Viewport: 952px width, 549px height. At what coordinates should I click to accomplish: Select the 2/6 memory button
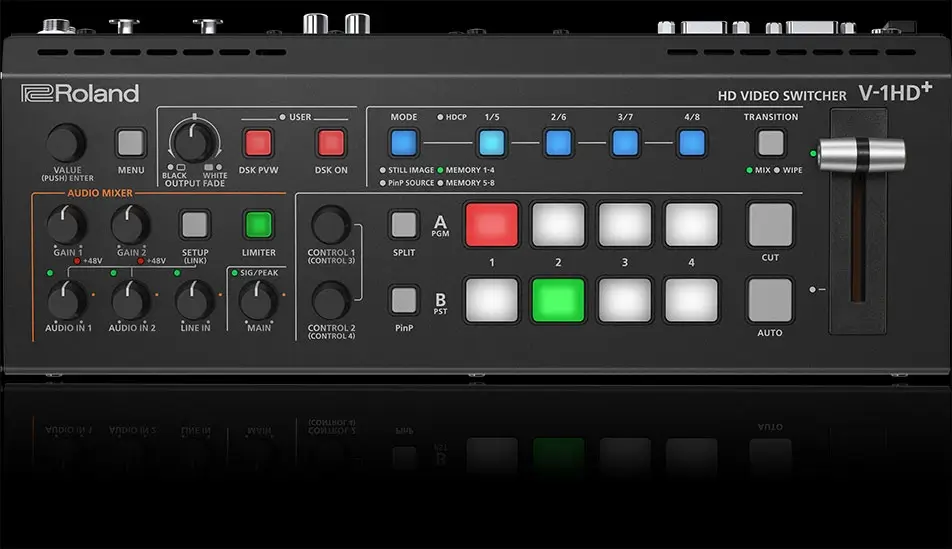point(558,143)
